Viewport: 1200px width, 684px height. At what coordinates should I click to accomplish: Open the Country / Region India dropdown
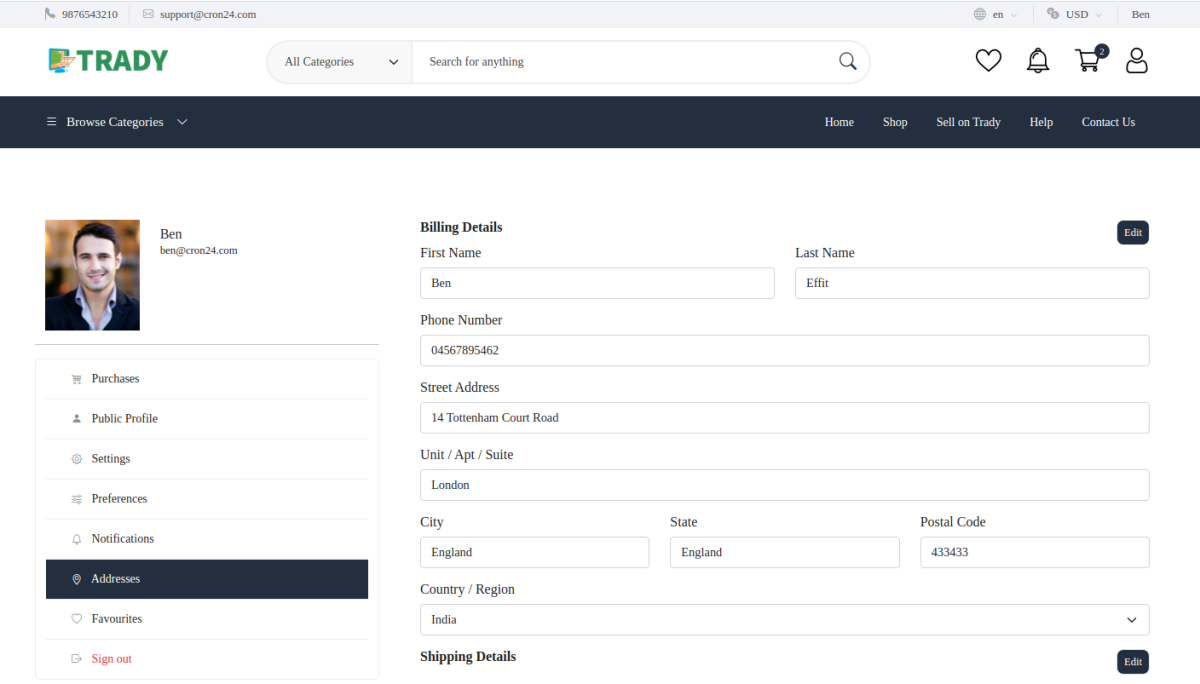784,620
